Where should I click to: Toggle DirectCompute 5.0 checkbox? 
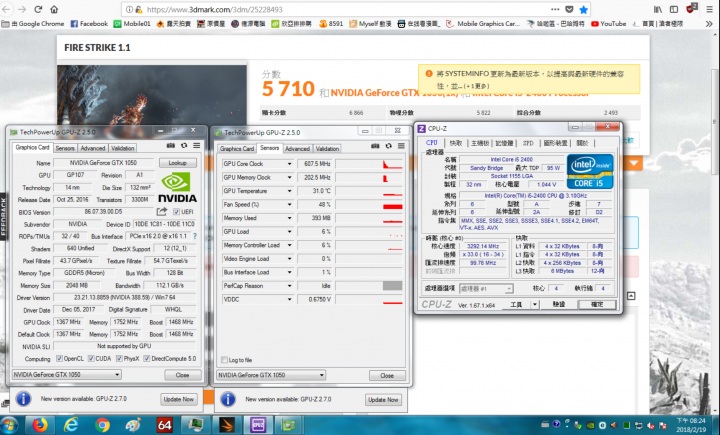(x=147, y=359)
